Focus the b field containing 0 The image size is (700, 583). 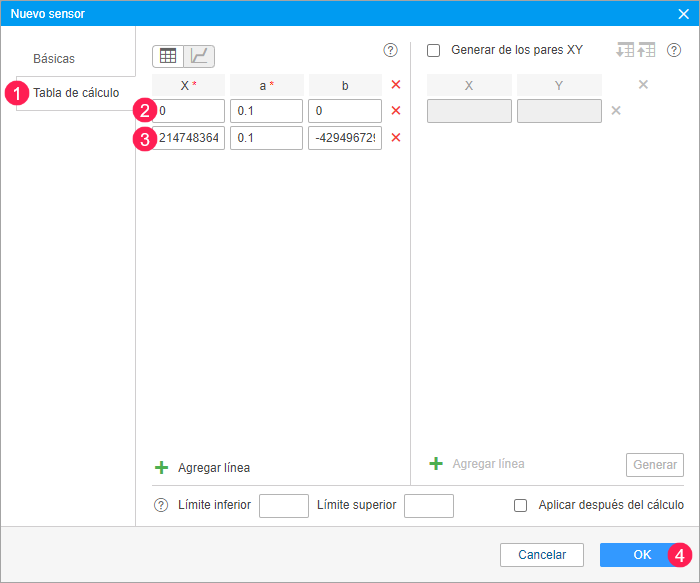tap(345, 111)
